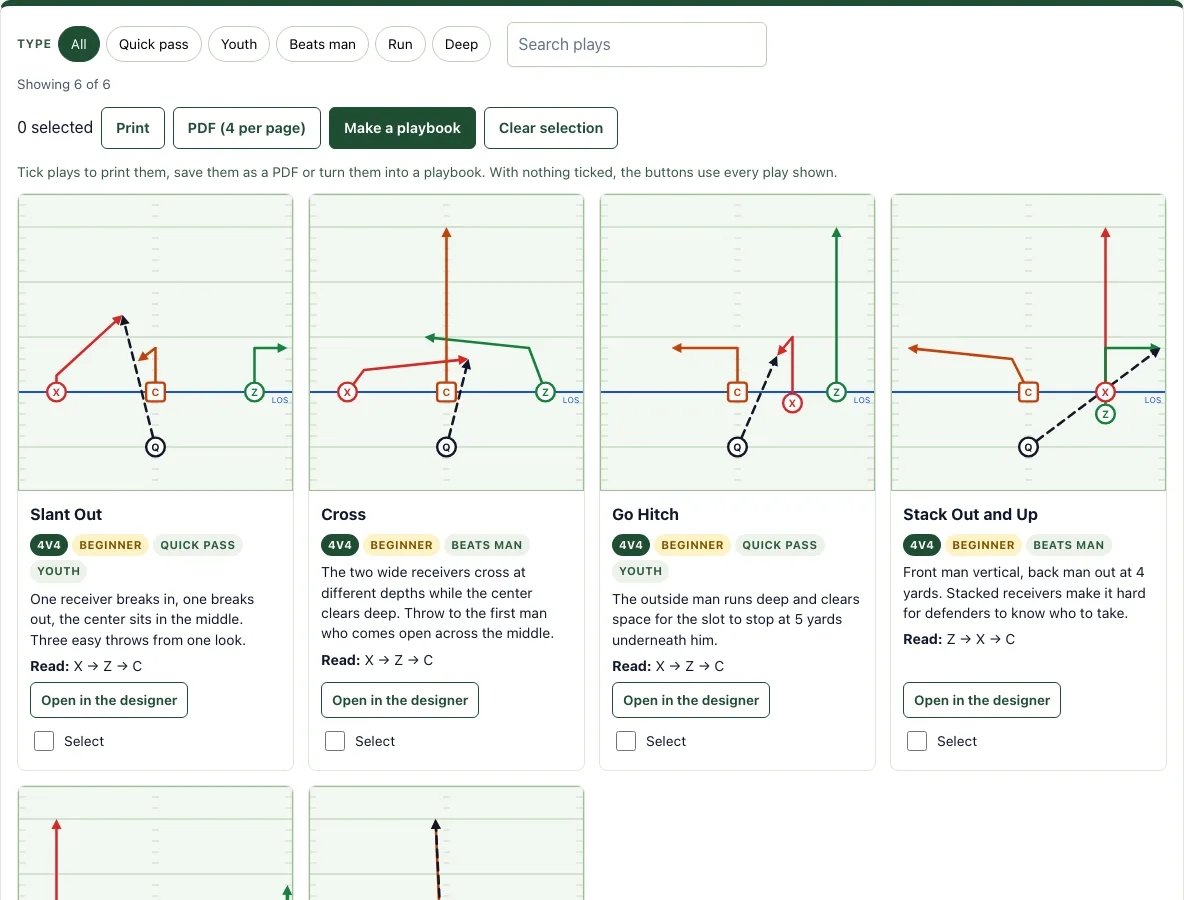
Task: Tick Select checkbox for Stack Out and Up
Action: 917,741
